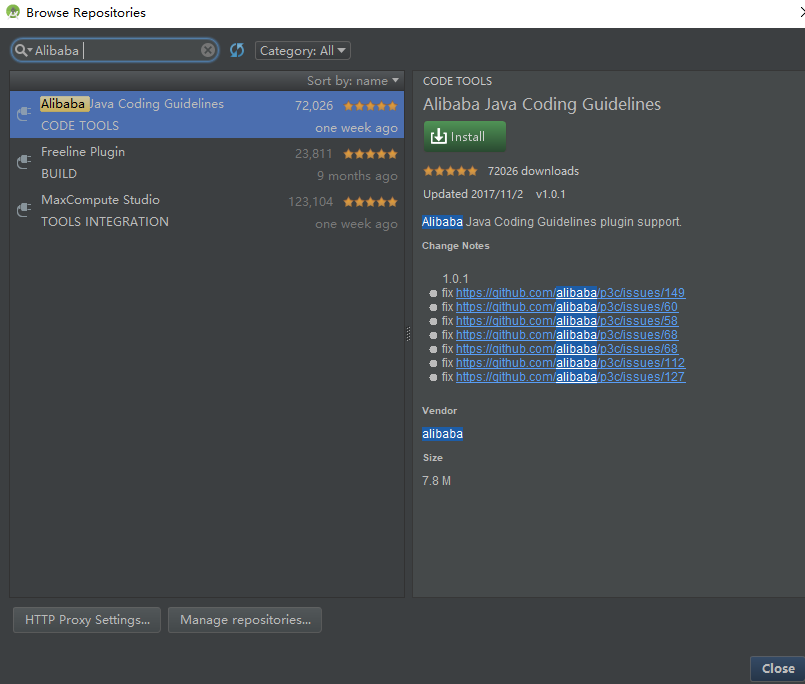Image resolution: width=805 pixels, height=684 pixels.
Task: Click the MaxCompute Studio star rating
Action: pos(370,202)
